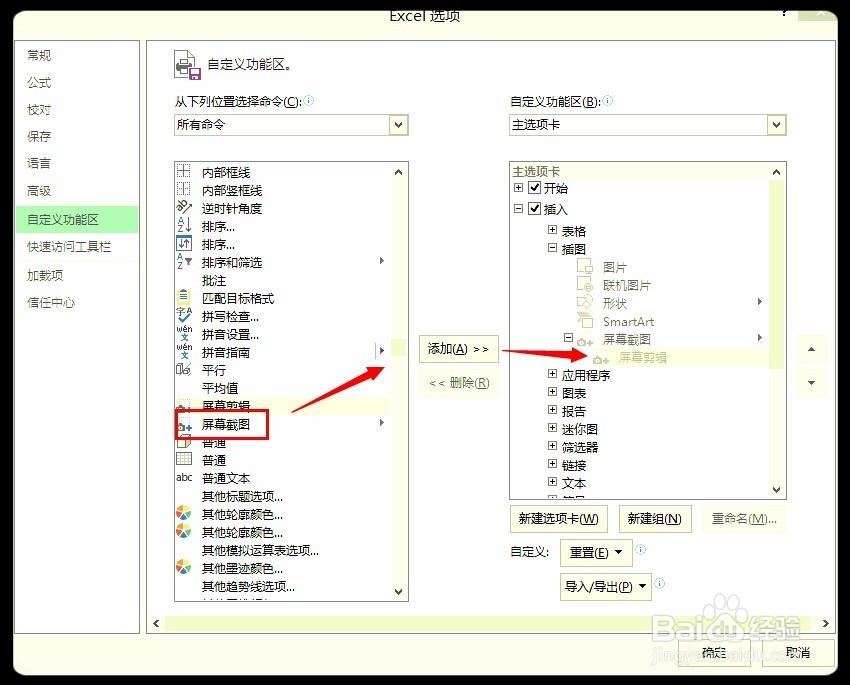This screenshot has height=685, width=850.
Task: Select the 拼写检查 spell check icon
Action: coord(184,316)
